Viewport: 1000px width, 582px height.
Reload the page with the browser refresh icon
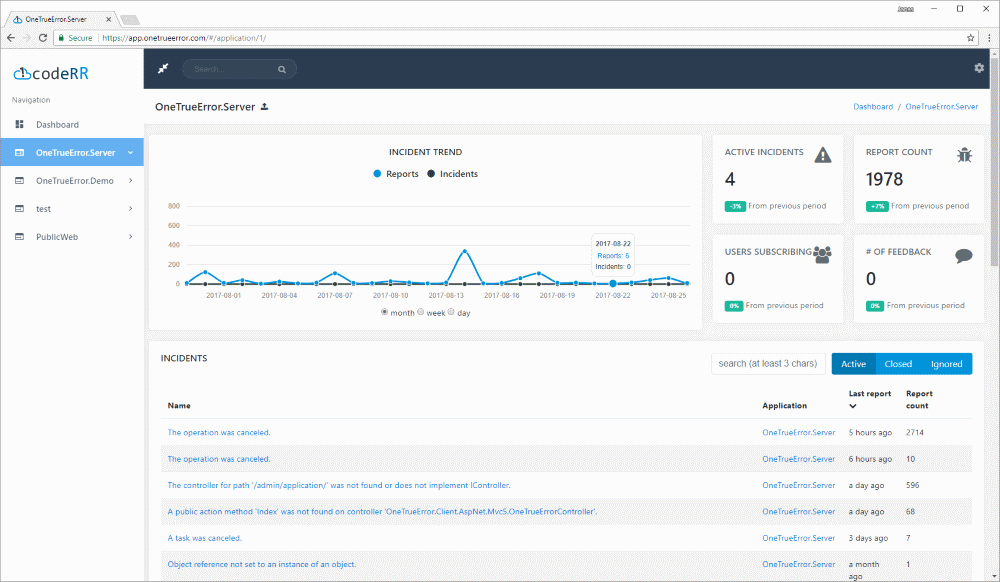[43, 38]
